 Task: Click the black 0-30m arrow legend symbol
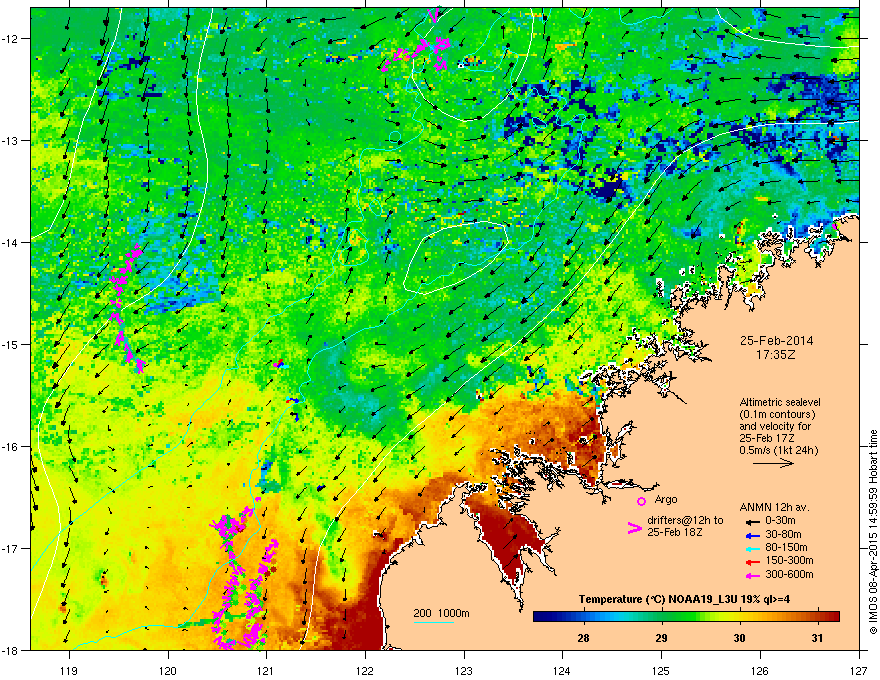coord(753,522)
